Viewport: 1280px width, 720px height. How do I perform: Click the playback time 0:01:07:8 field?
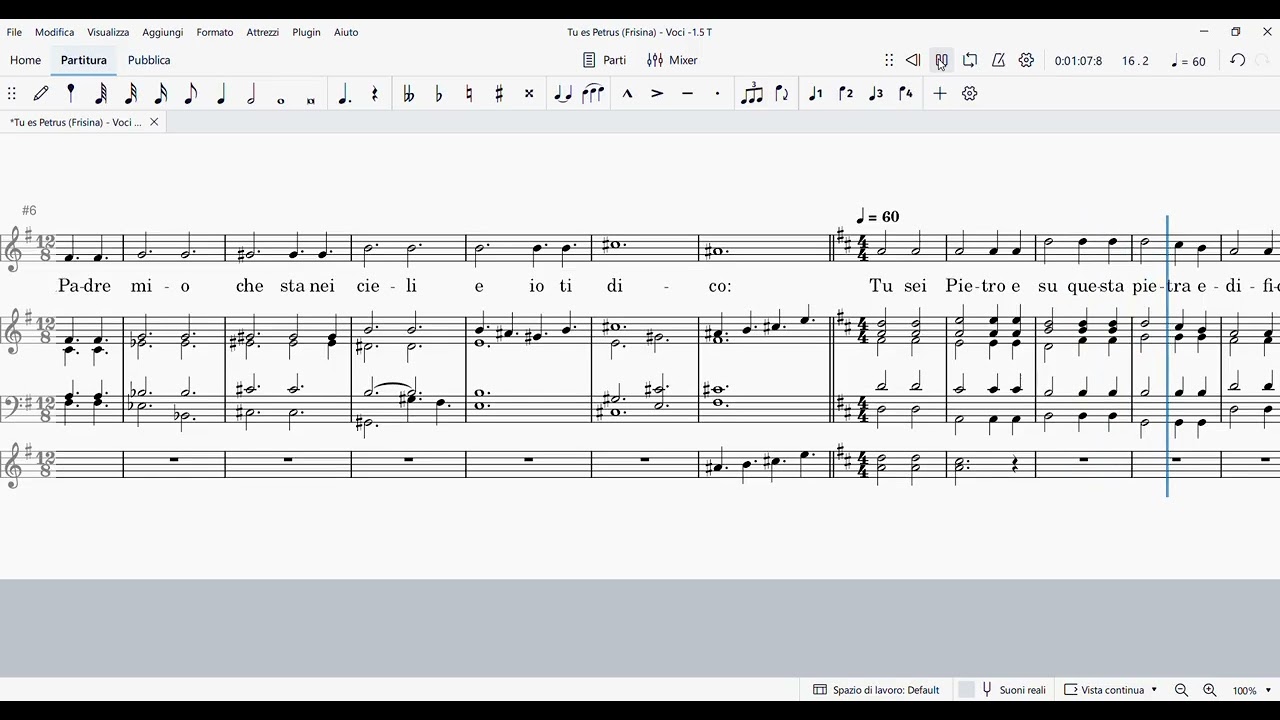[1078, 61]
